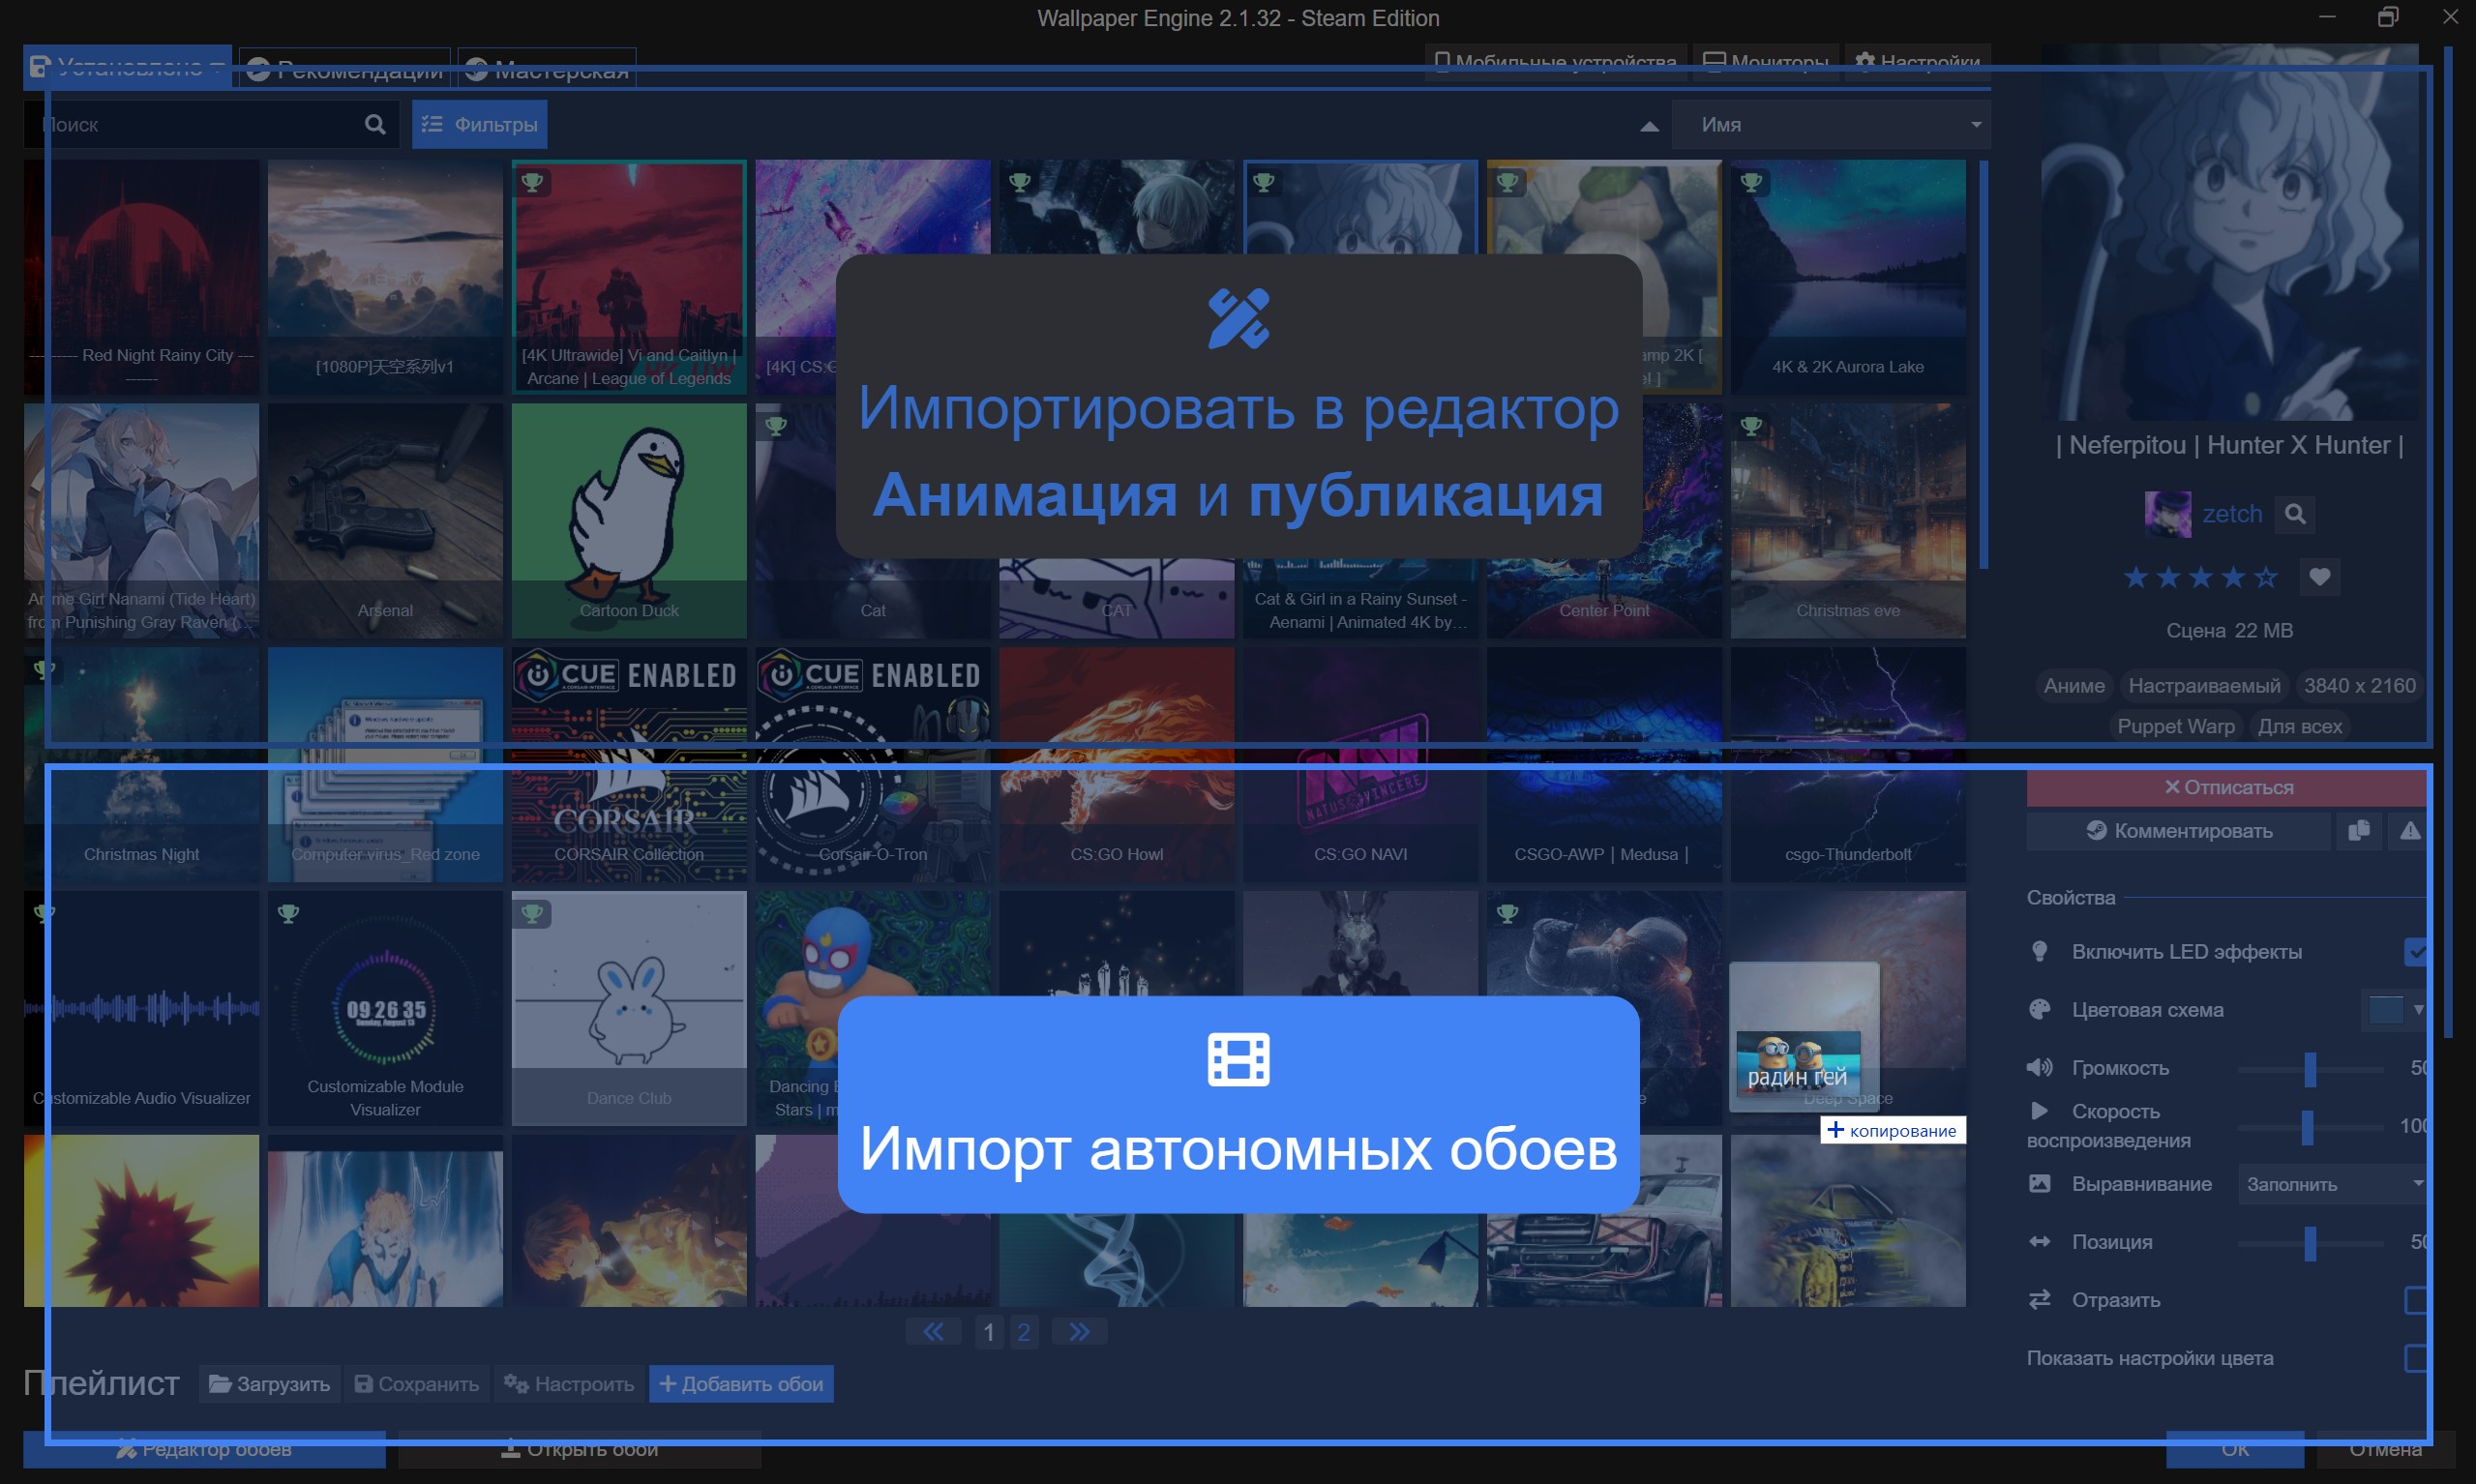This screenshot has height=1484, width=2476.
Task: Click the copy icon beside Комментировать
Action: [2359, 831]
